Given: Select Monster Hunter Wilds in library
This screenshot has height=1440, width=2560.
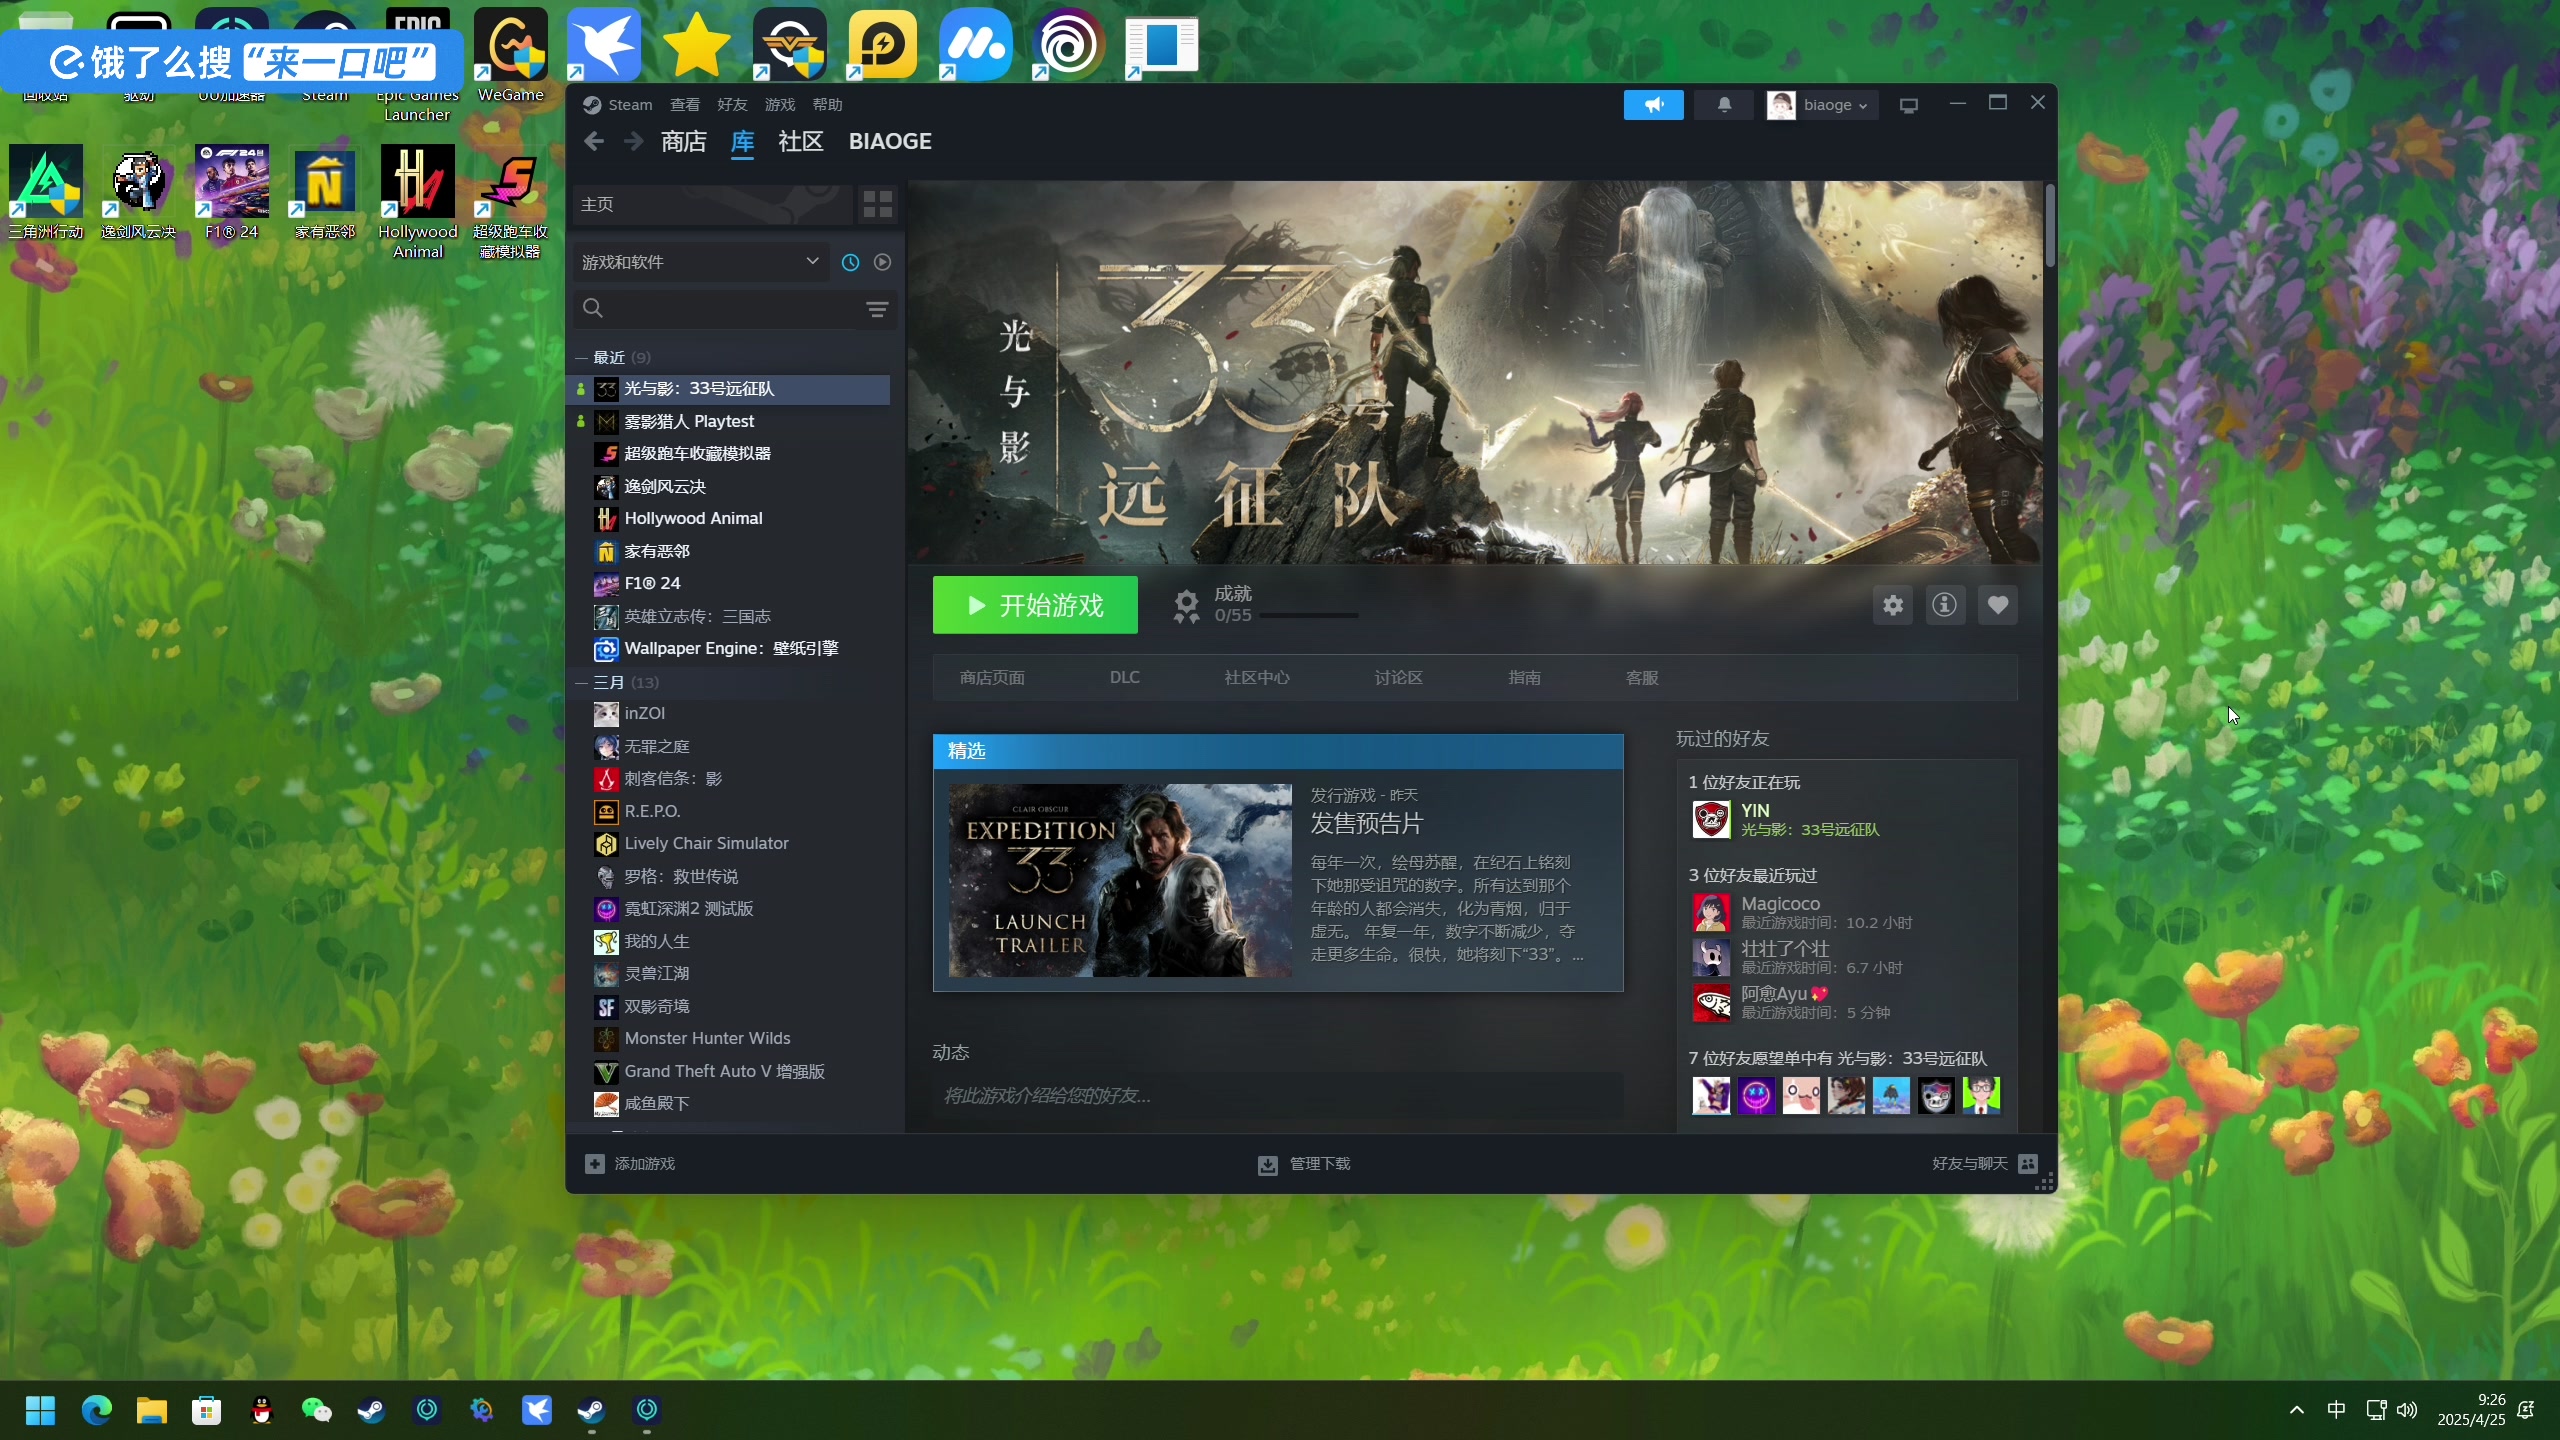Looking at the screenshot, I should (730, 1039).
